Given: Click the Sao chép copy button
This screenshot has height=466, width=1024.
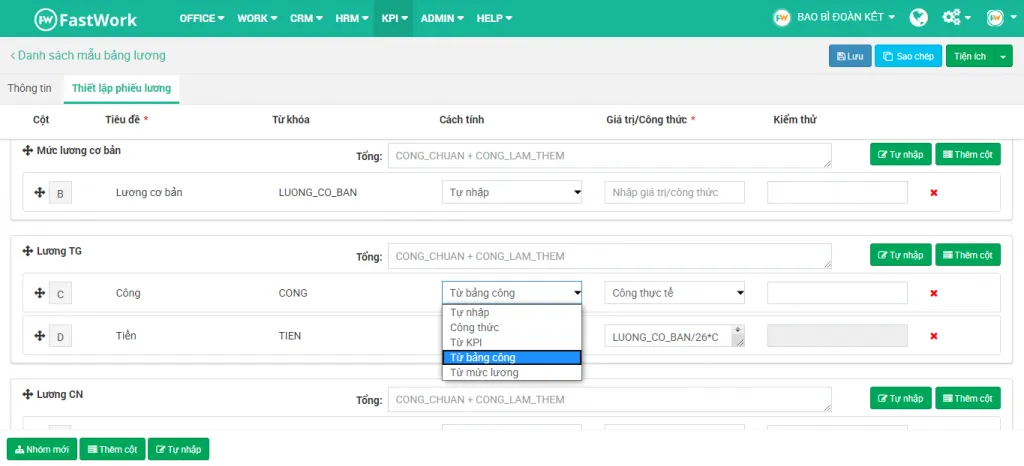Looking at the screenshot, I should [908, 57].
